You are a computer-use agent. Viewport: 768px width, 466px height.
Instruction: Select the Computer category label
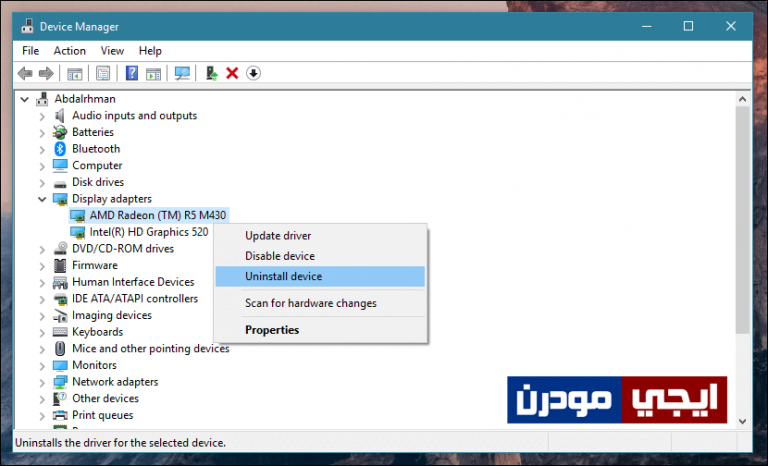(97, 165)
